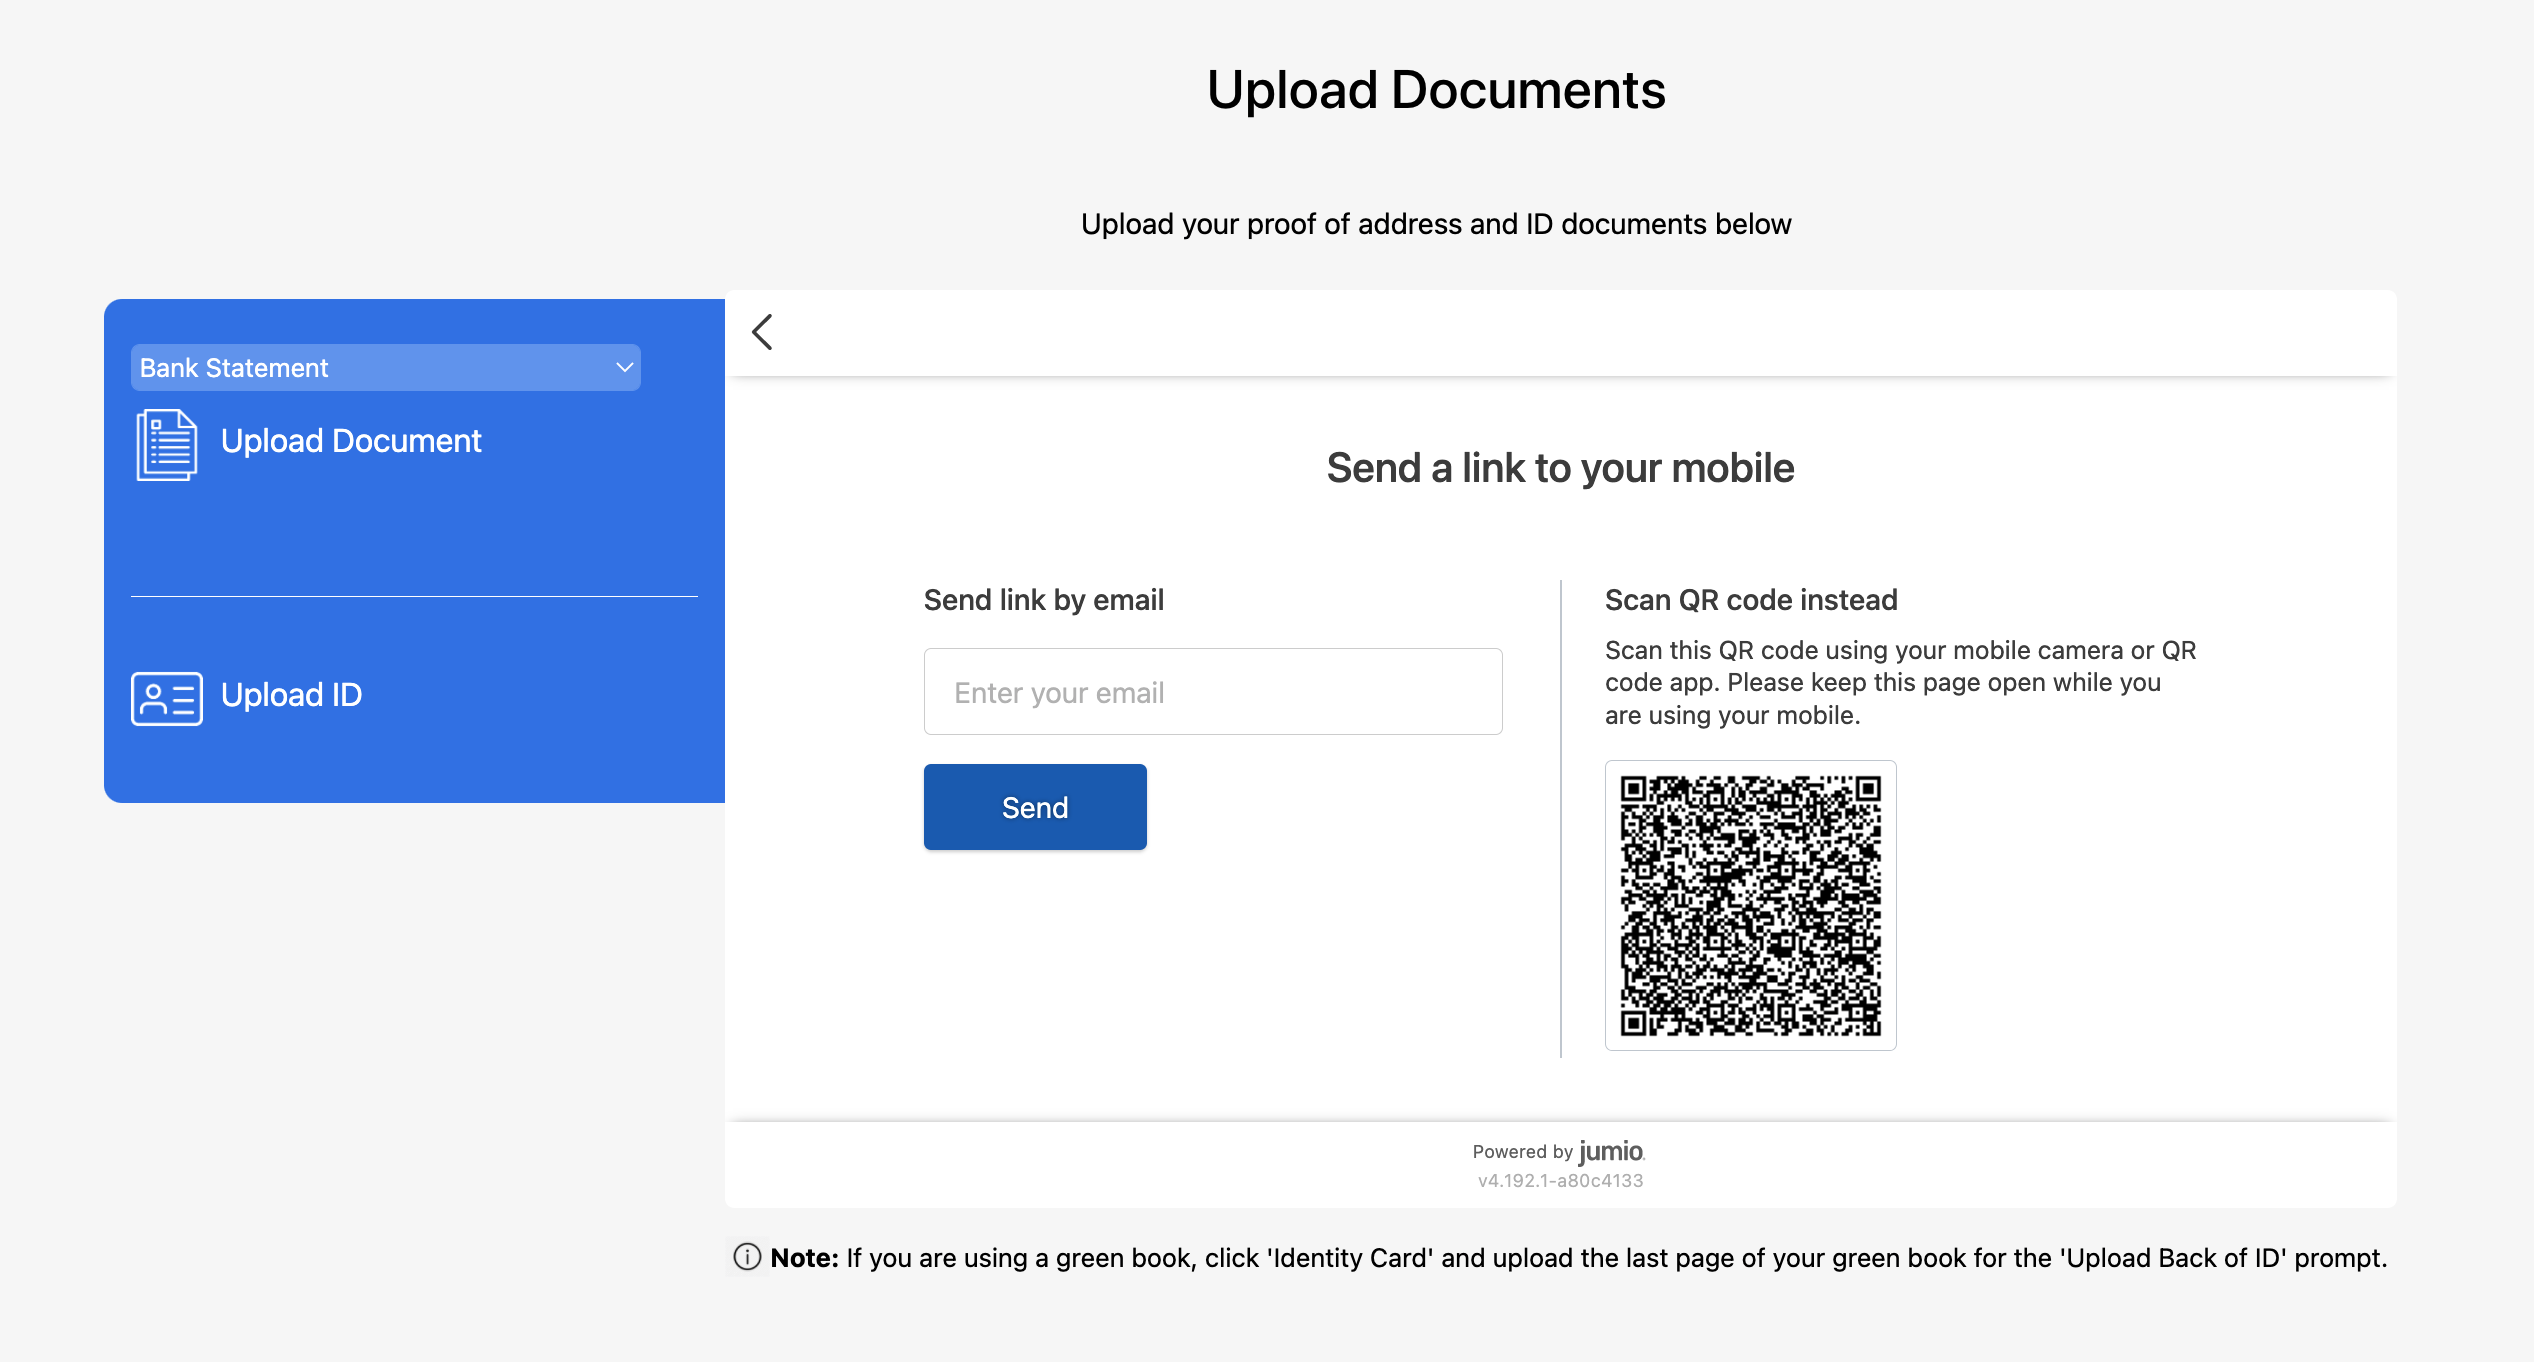Image resolution: width=2534 pixels, height=1362 pixels.
Task: Click the ID card icon
Action: [x=167, y=698]
